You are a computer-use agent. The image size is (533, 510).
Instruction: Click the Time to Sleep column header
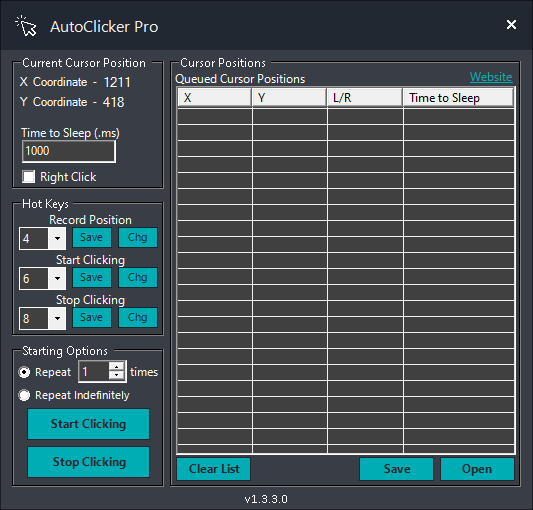[x=458, y=98]
